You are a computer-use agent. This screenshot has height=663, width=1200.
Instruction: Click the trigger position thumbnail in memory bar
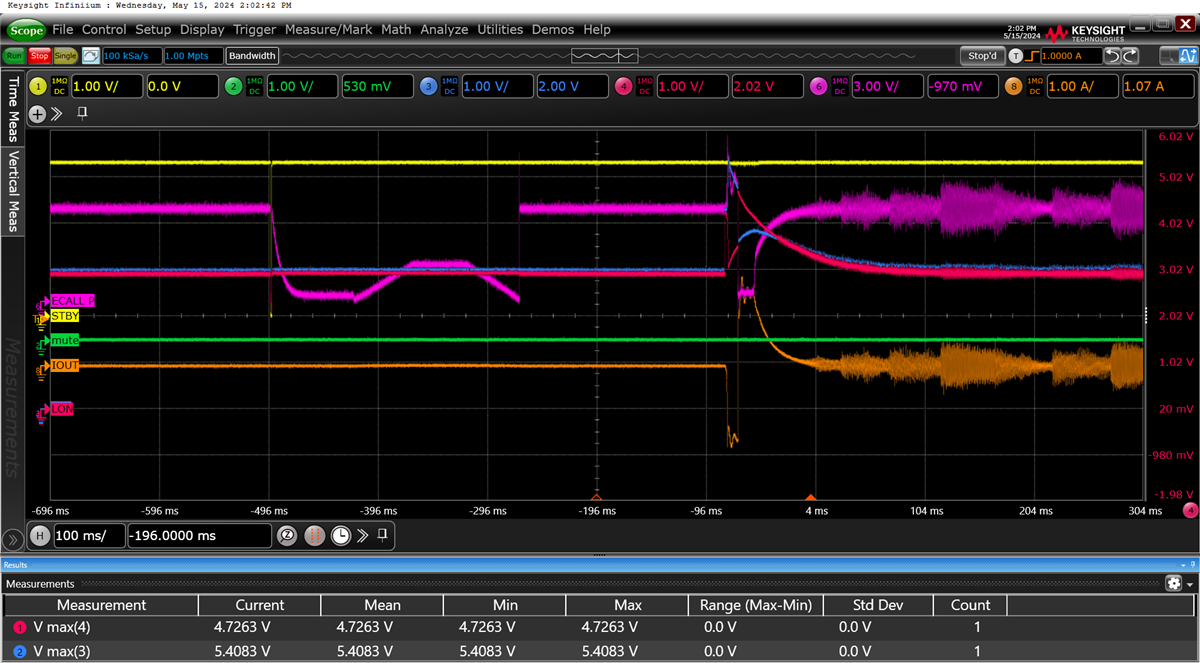click(x=604, y=56)
